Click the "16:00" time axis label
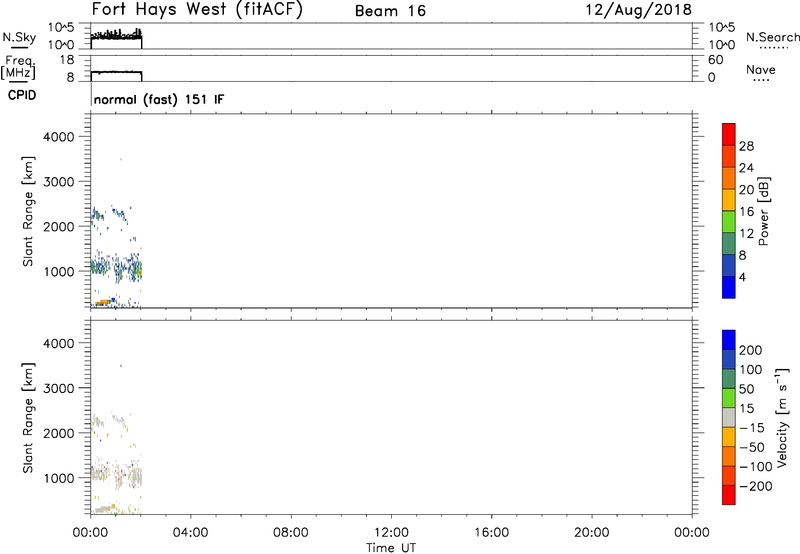This screenshot has height=554, width=800. tap(491, 533)
